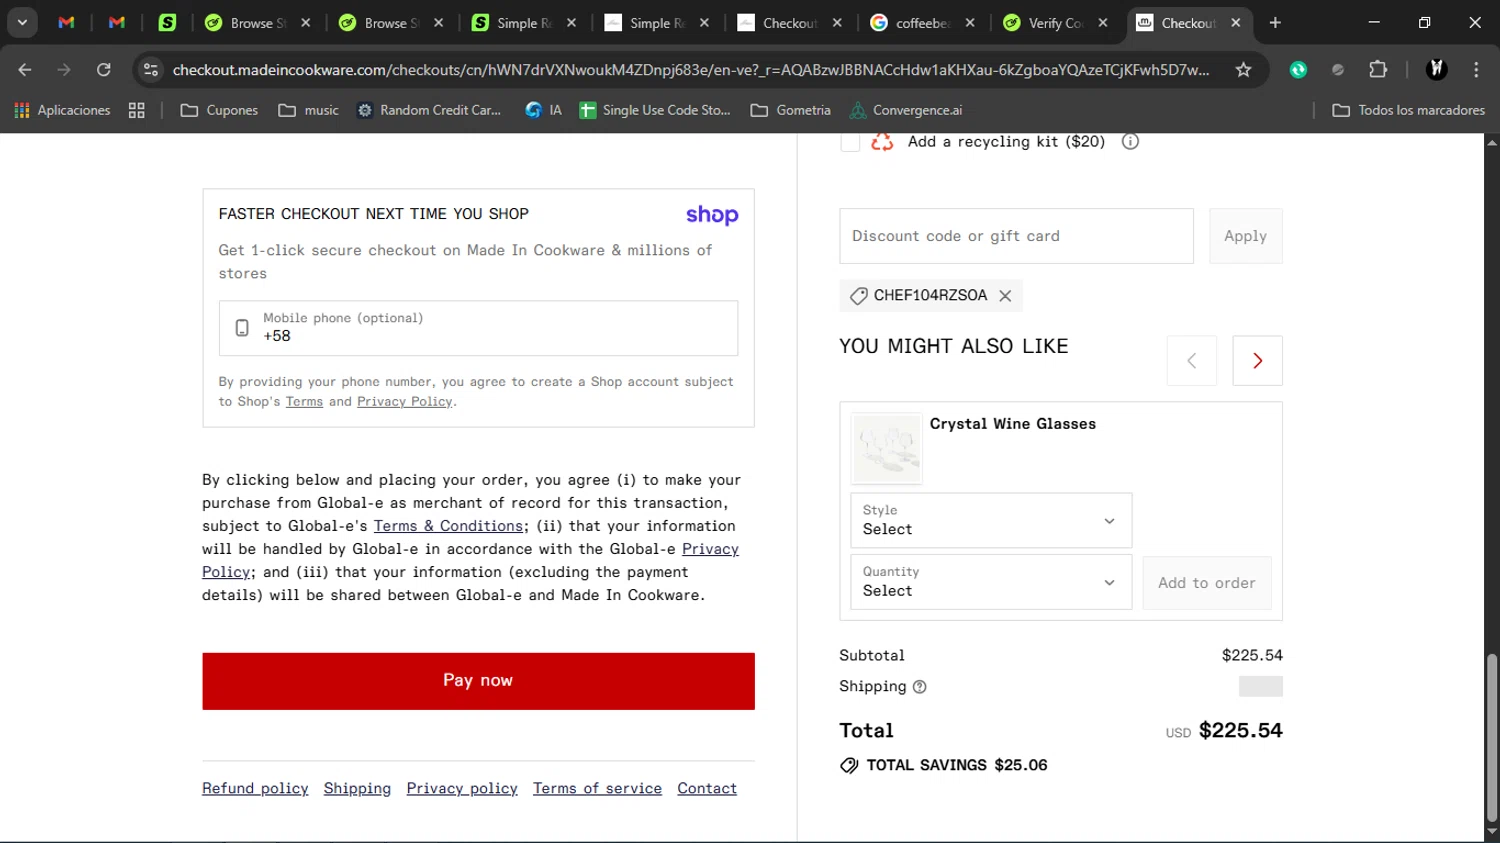Screen dimensions: 1500x843
Task: Go back in browser history
Action: [25, 69]
